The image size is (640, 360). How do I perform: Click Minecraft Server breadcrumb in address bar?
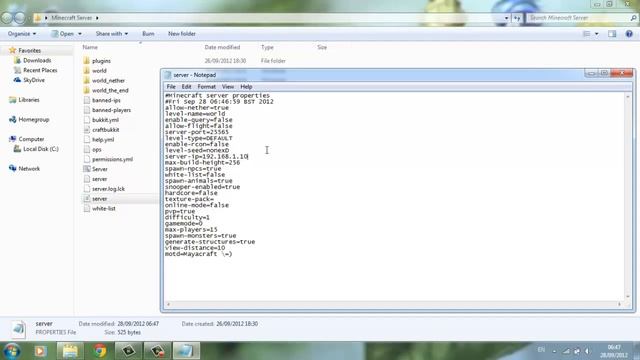(x=72, y=18)
